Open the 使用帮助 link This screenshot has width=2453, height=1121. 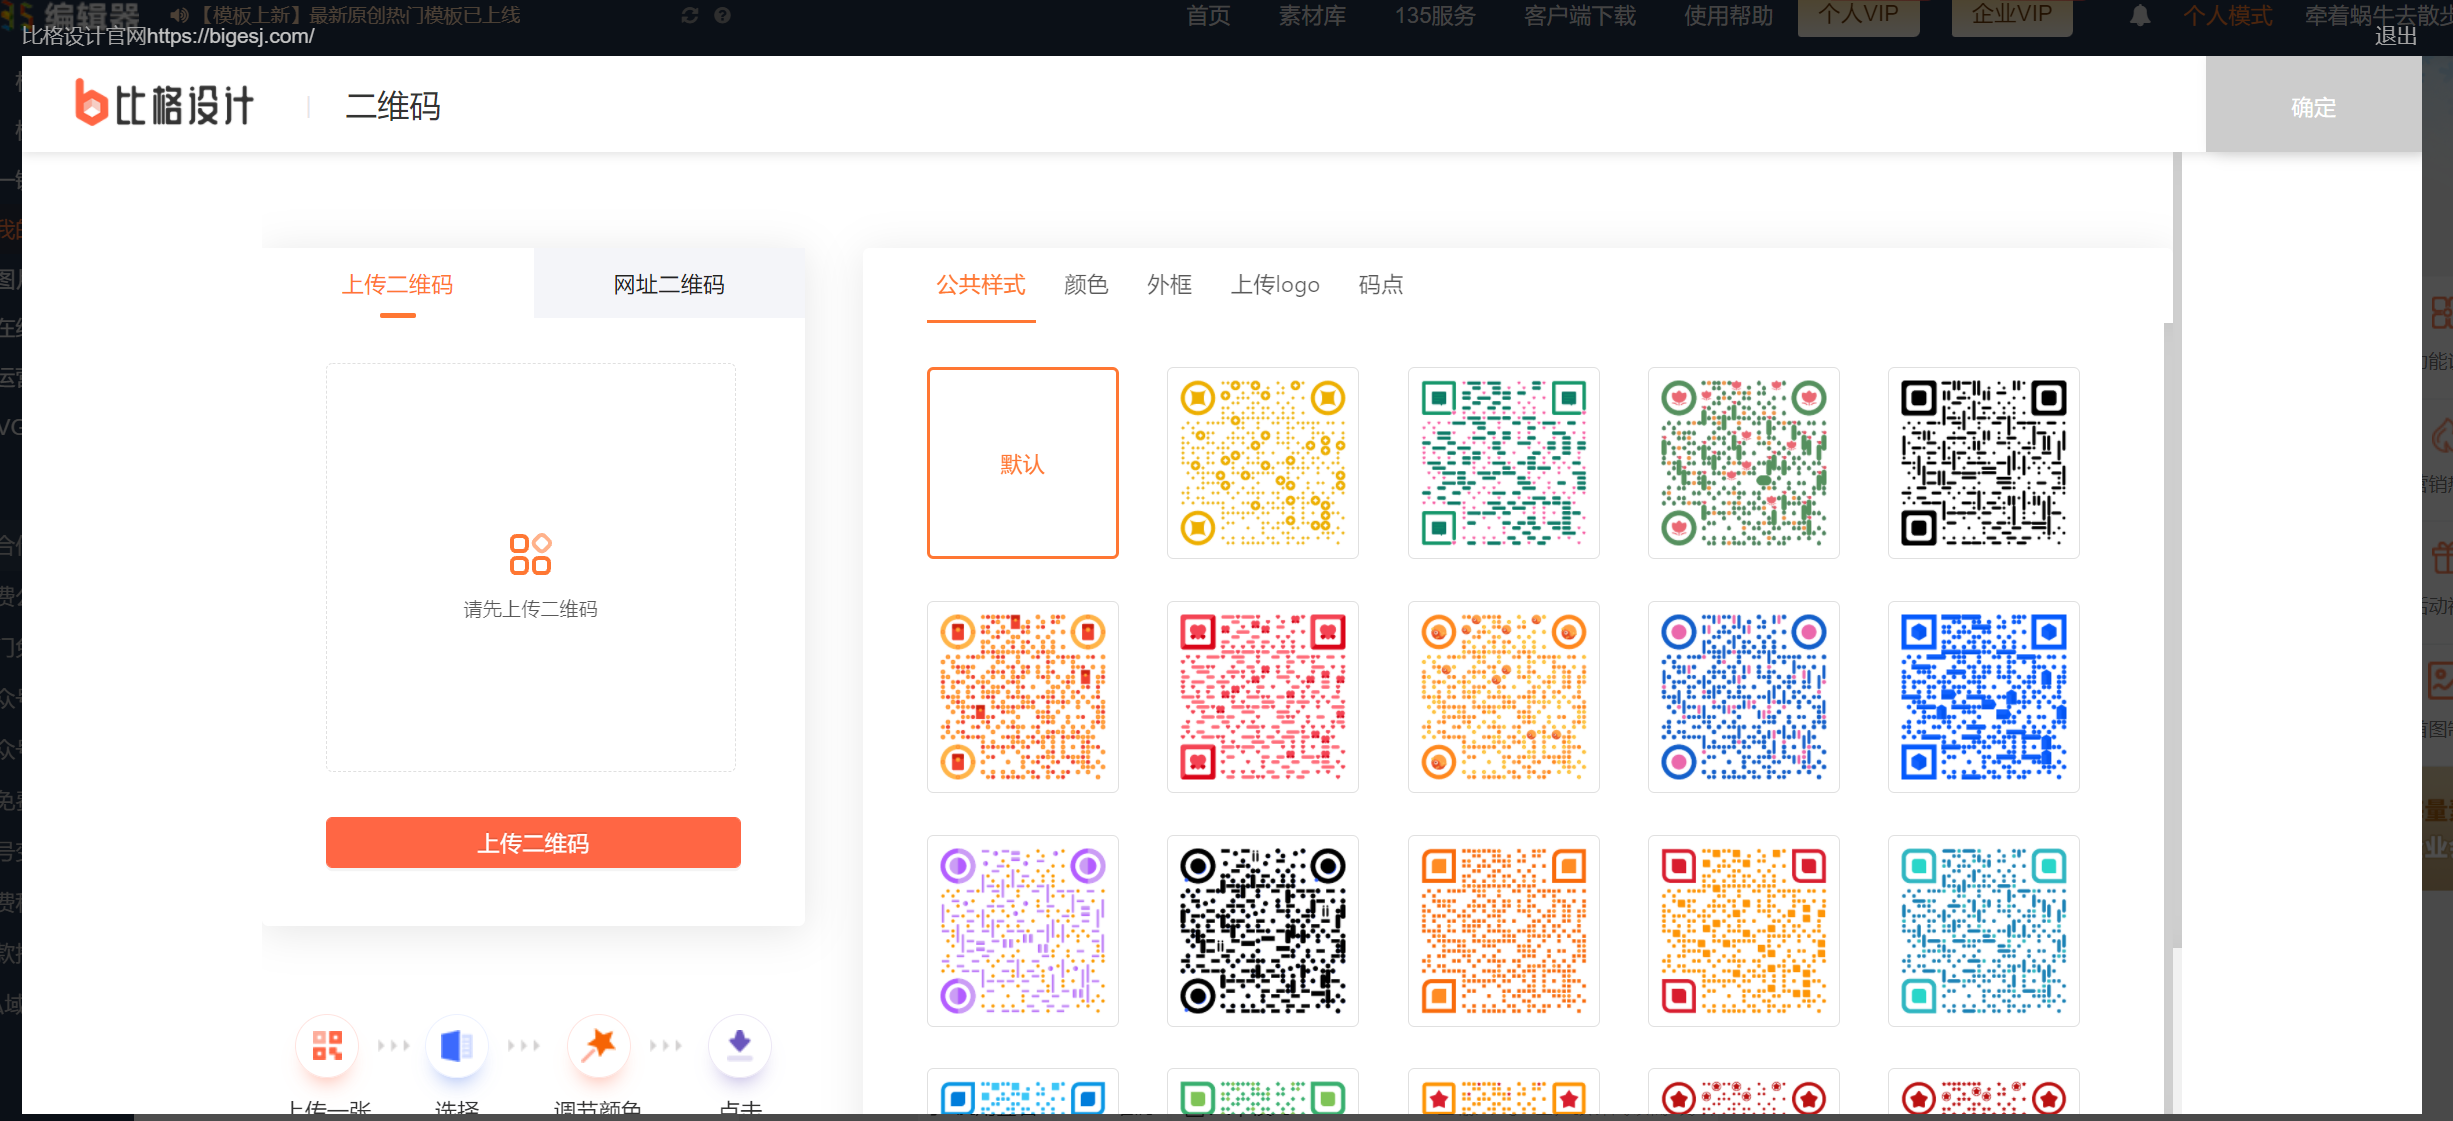1728,16
